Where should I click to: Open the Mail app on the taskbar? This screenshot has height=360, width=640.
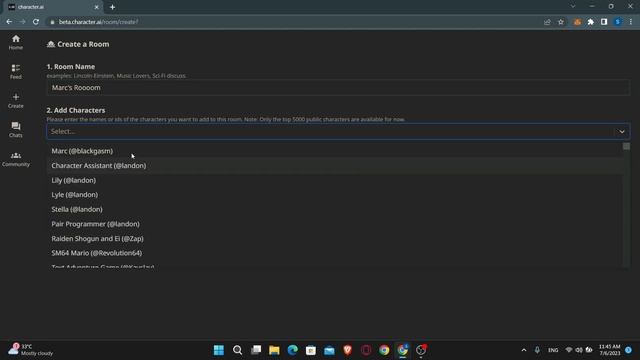point(329,350)
